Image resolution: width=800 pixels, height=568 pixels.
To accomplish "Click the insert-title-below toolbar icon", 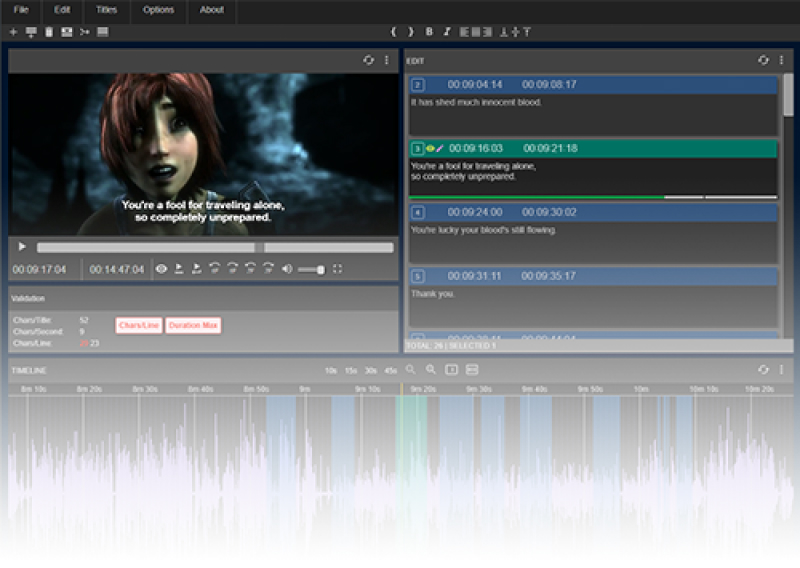I will [x=31, y=32].
